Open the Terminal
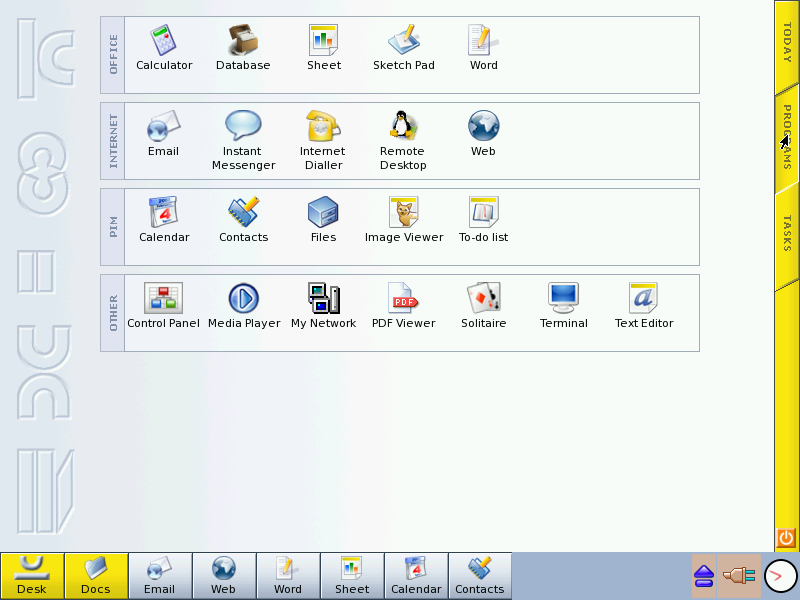Image resolution: width=800 pixels, height=600 pixels. 563,306
